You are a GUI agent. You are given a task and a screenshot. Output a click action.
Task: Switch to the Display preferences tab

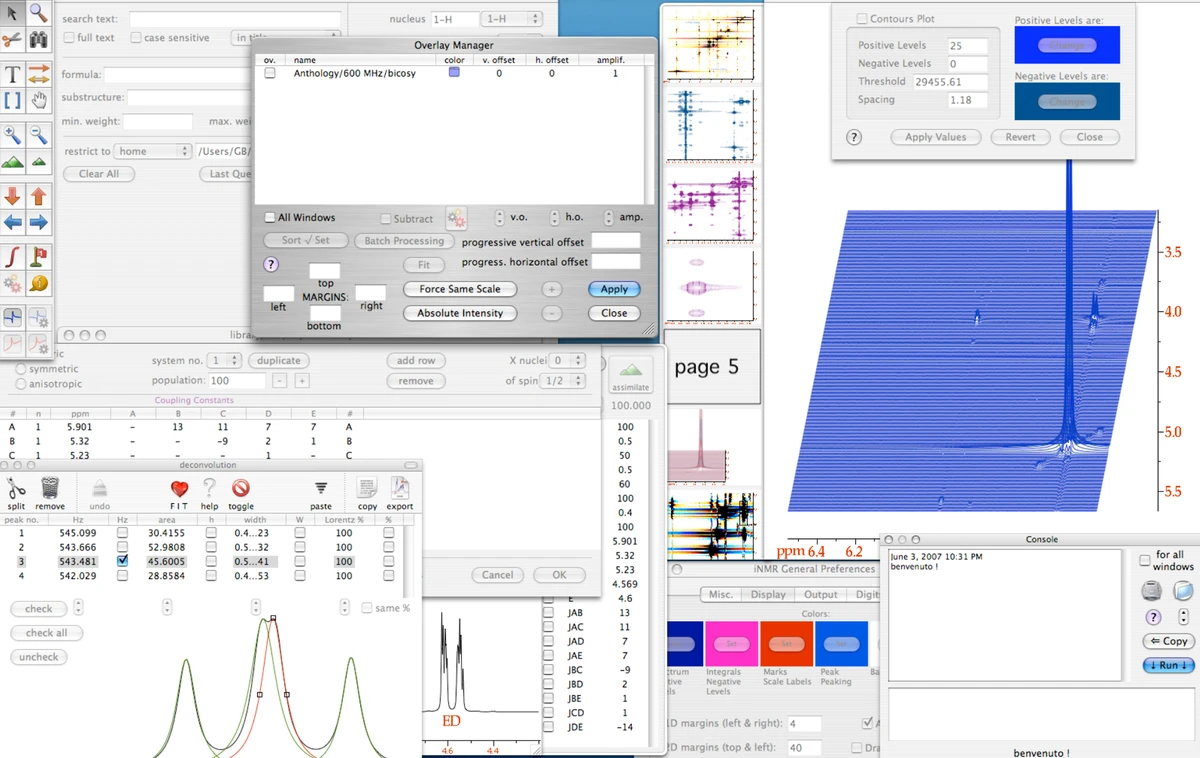point(768,594)
